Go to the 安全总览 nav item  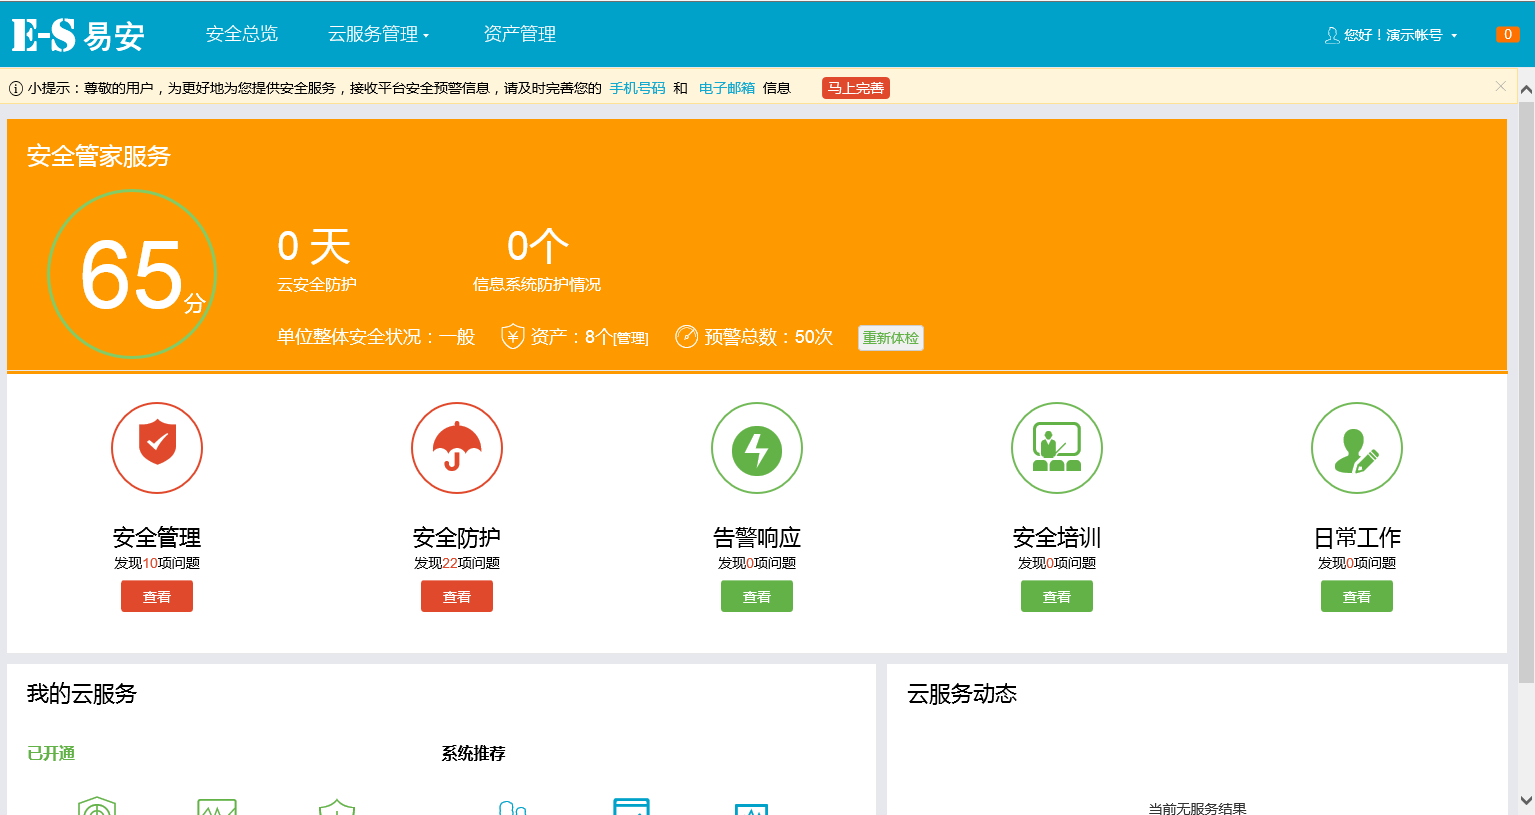pyautogui.click(x=242, y=34)
